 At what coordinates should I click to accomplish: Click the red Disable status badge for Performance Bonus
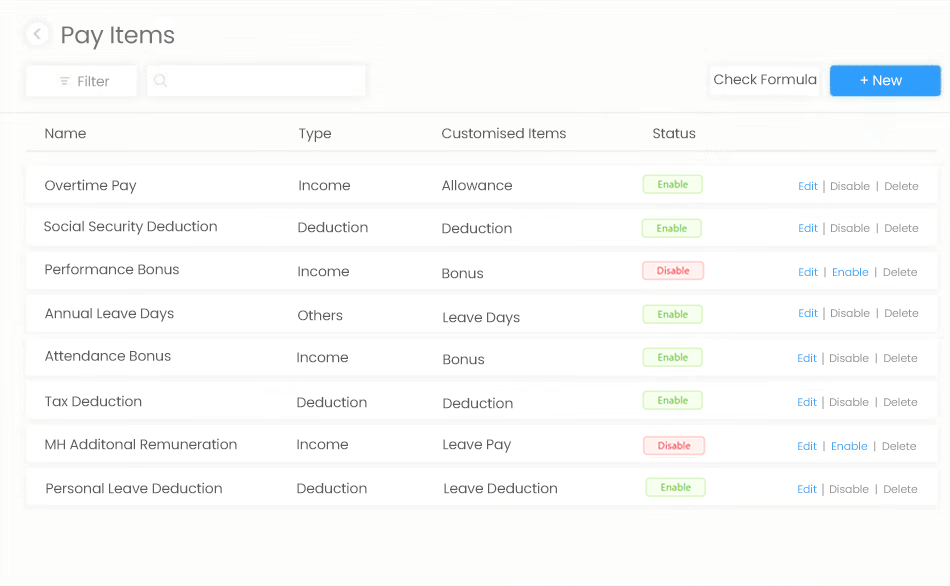tap(673, 271)
